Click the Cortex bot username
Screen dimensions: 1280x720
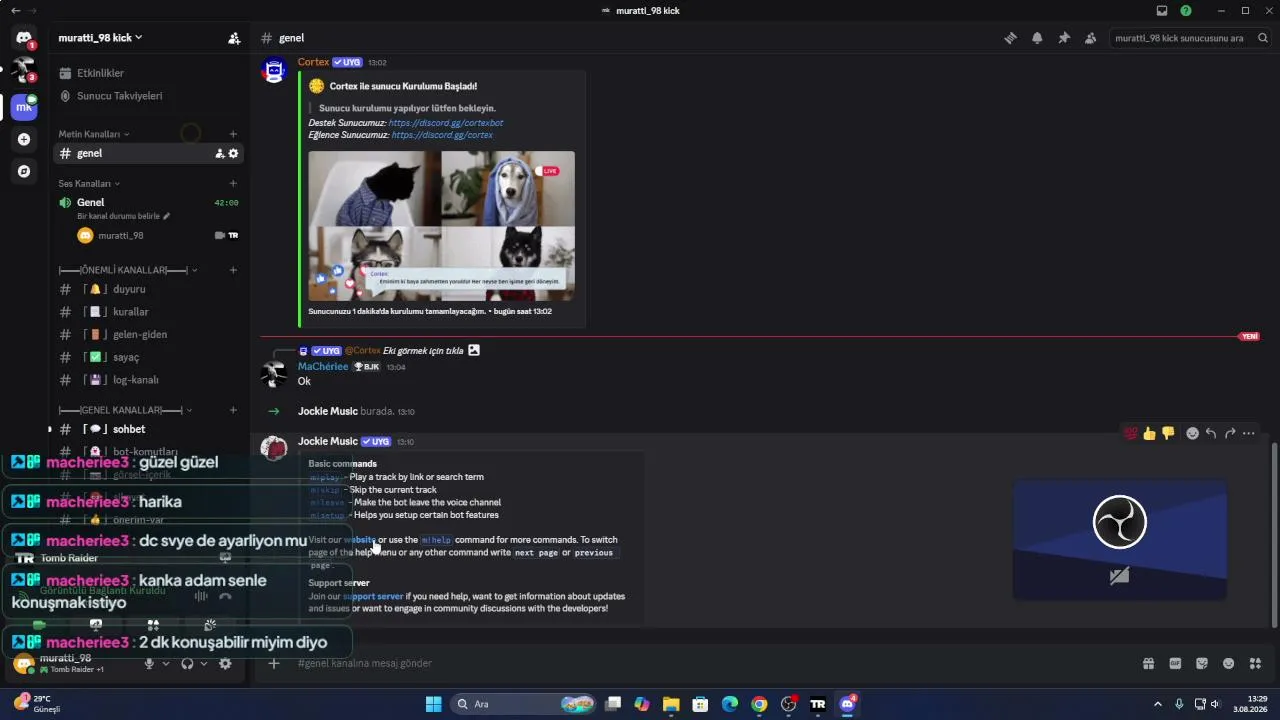click(314, 62)
